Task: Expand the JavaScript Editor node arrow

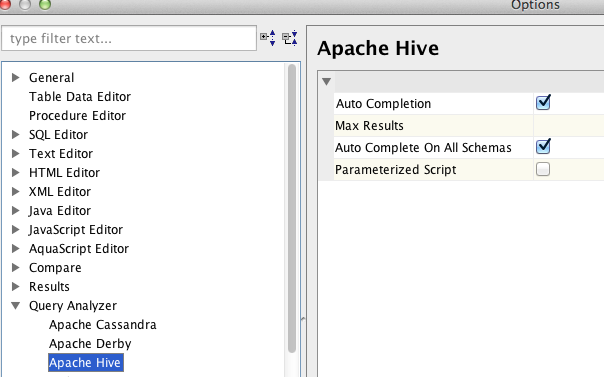Action: pos(15,229)
